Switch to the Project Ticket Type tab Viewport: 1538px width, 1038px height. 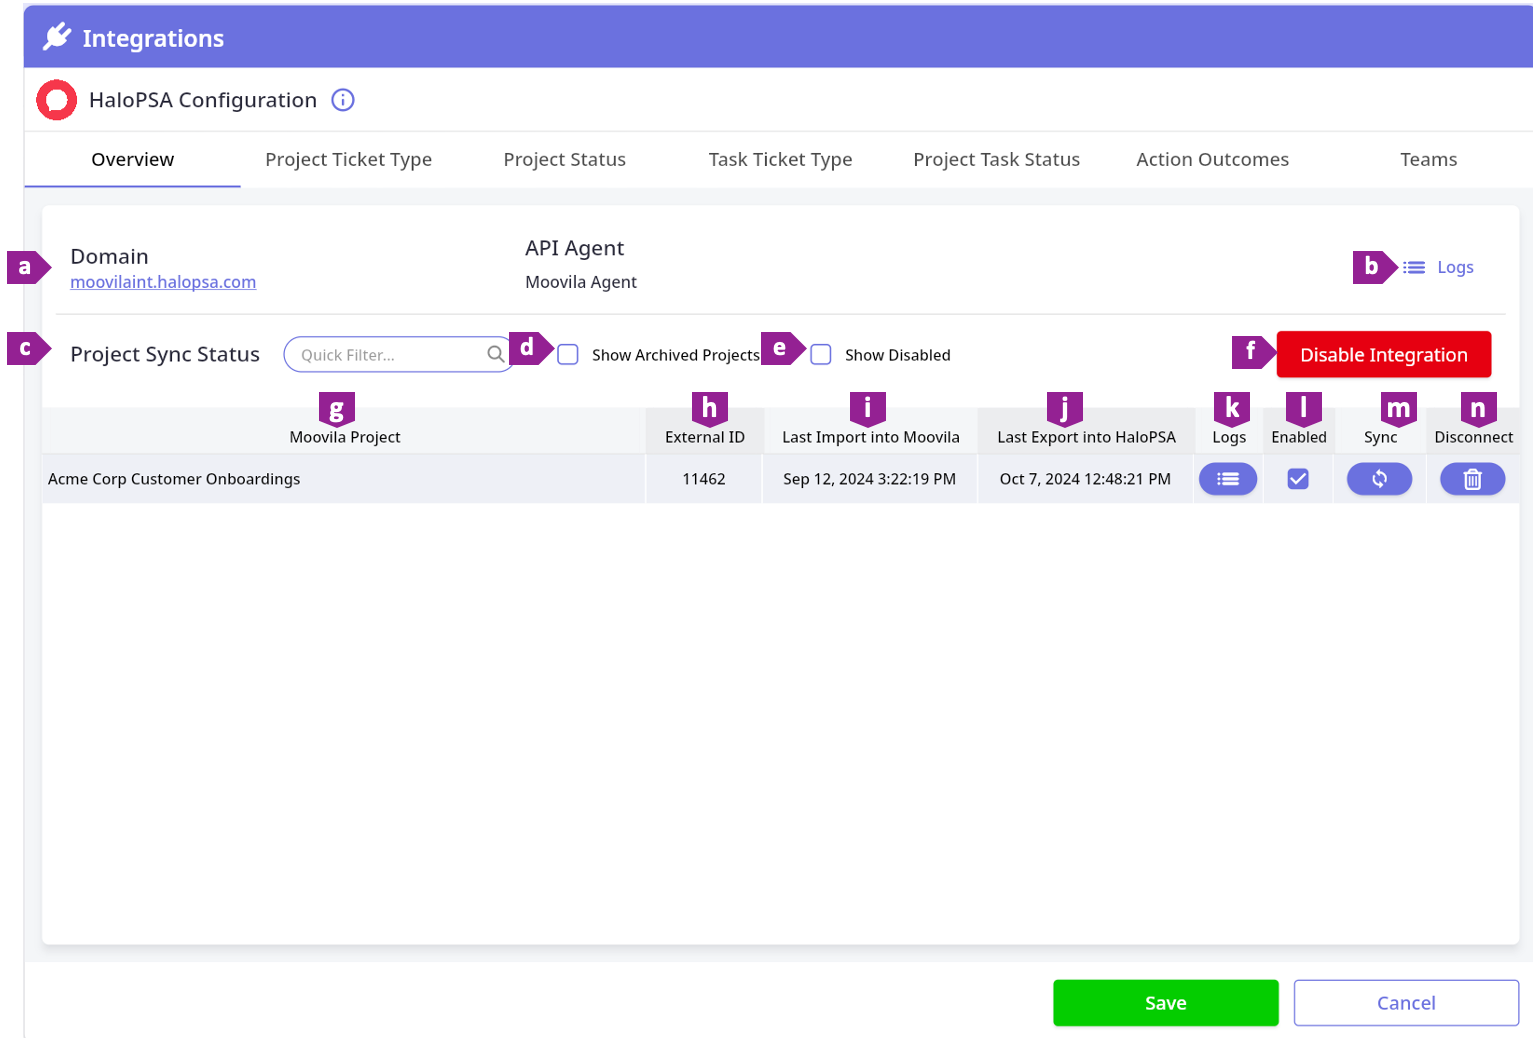pyautogui.click(x=348, y=160)
